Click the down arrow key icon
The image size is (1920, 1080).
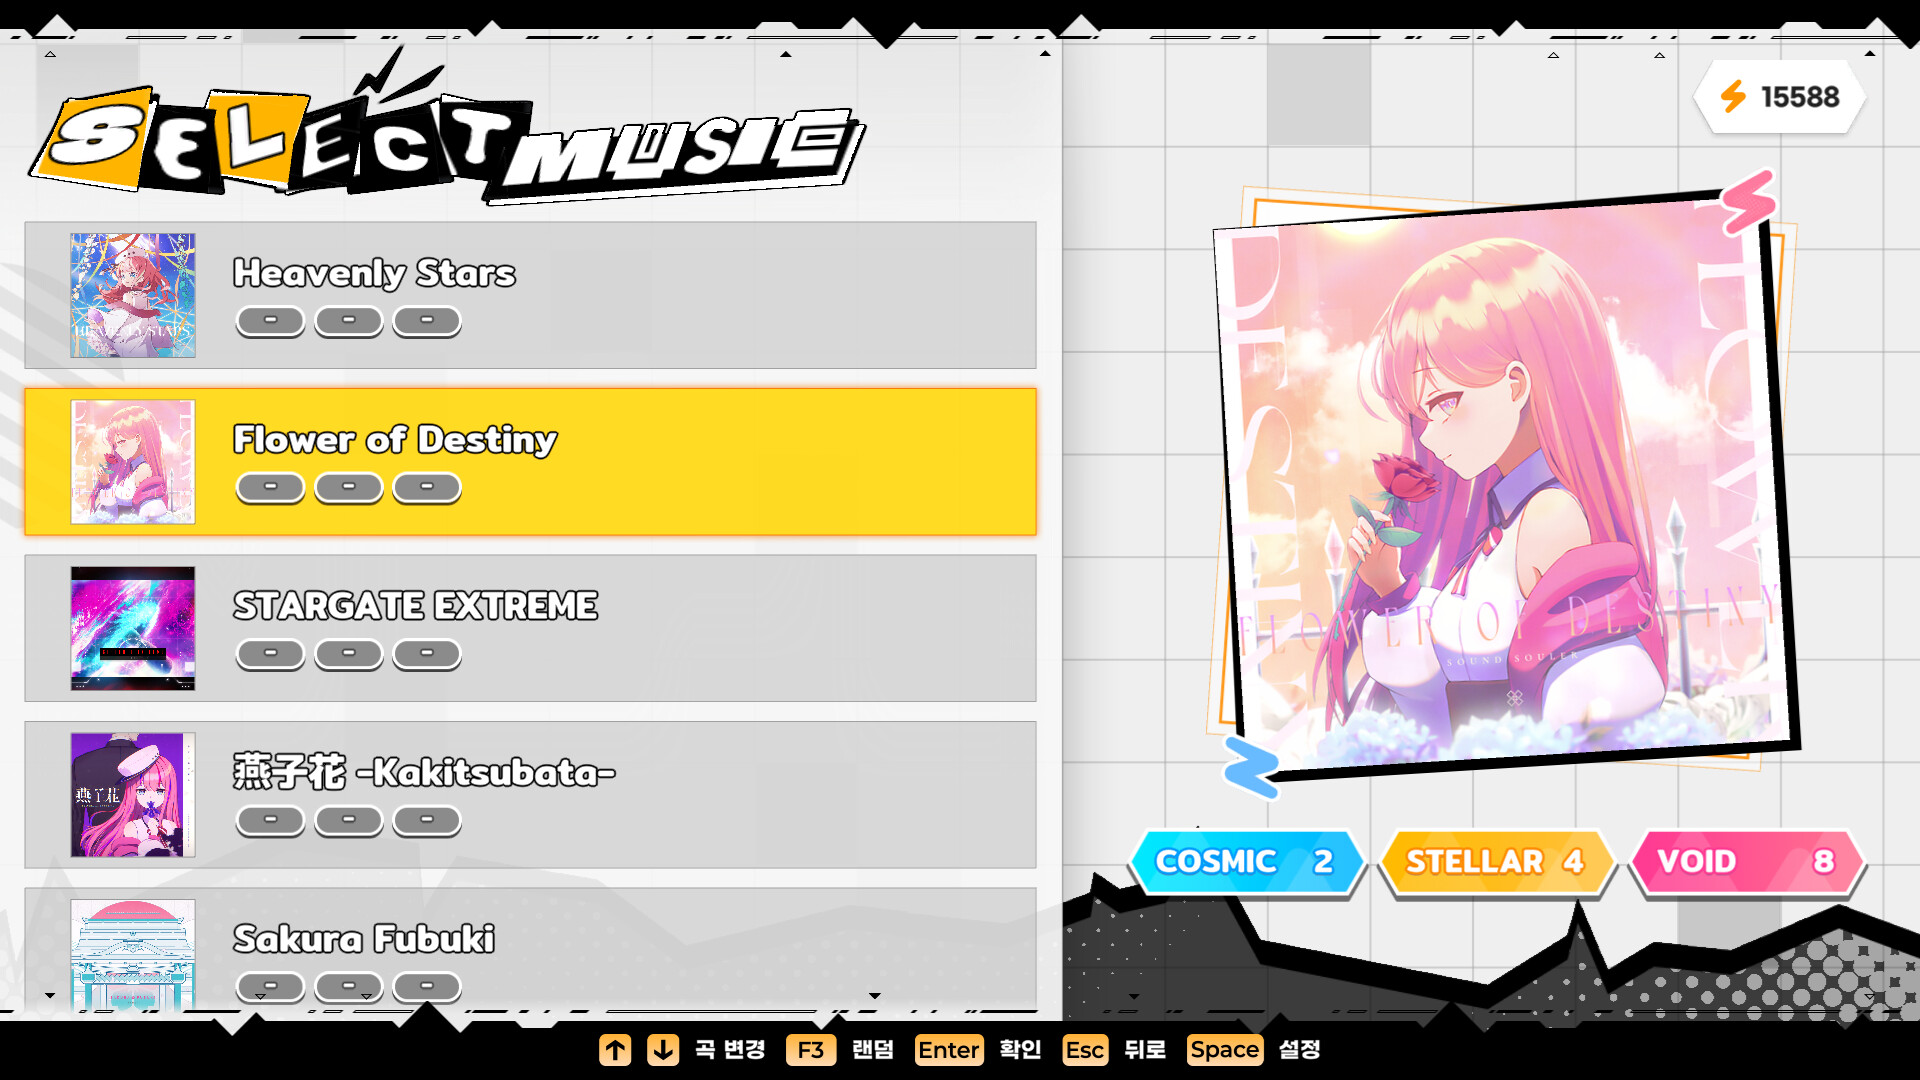tap(663, 1050)
